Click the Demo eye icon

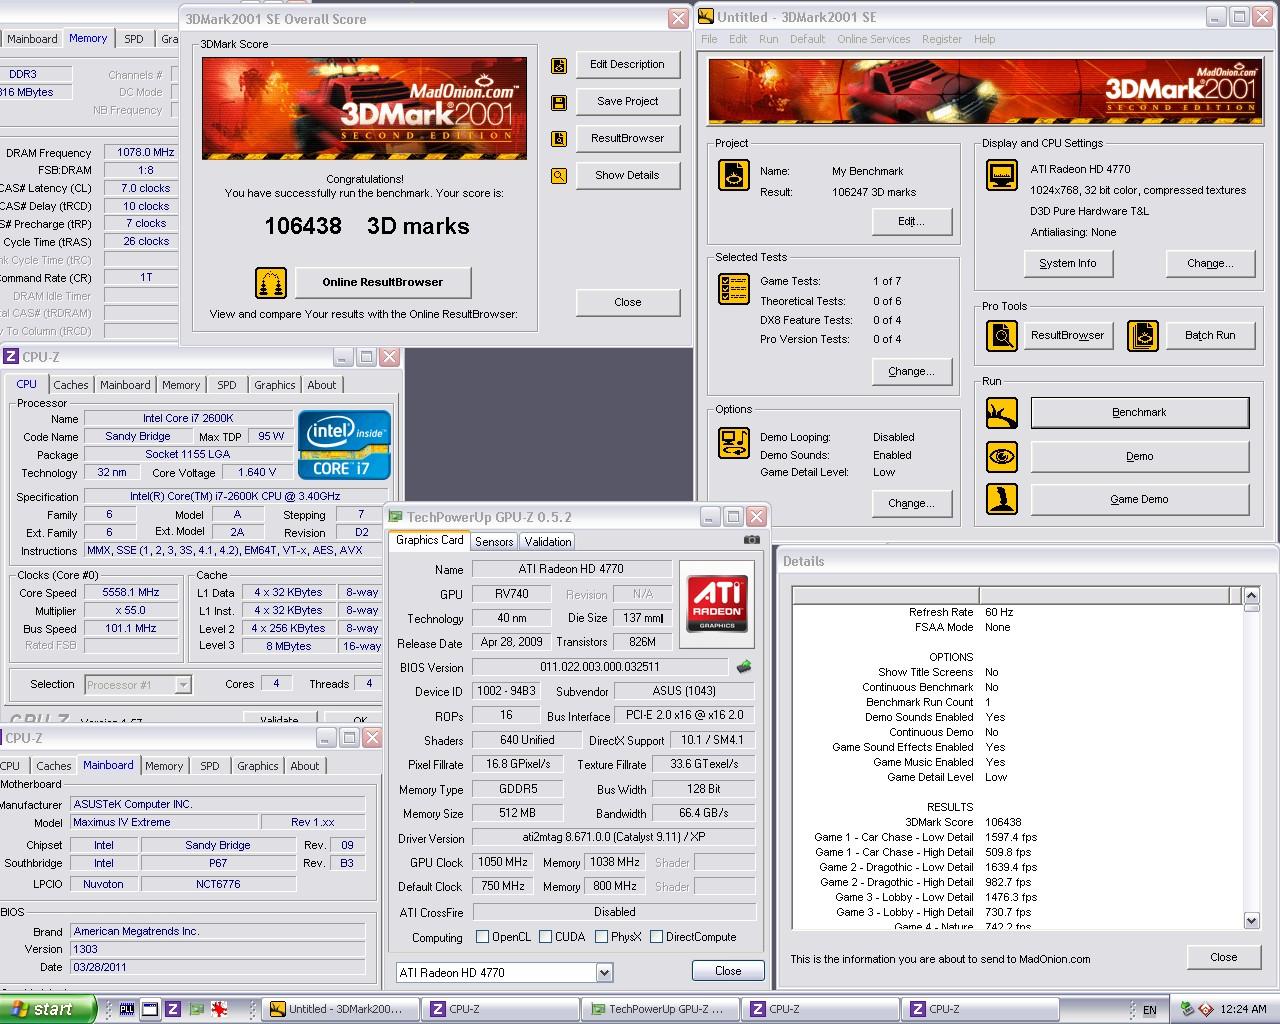[x=1002, y=457]
